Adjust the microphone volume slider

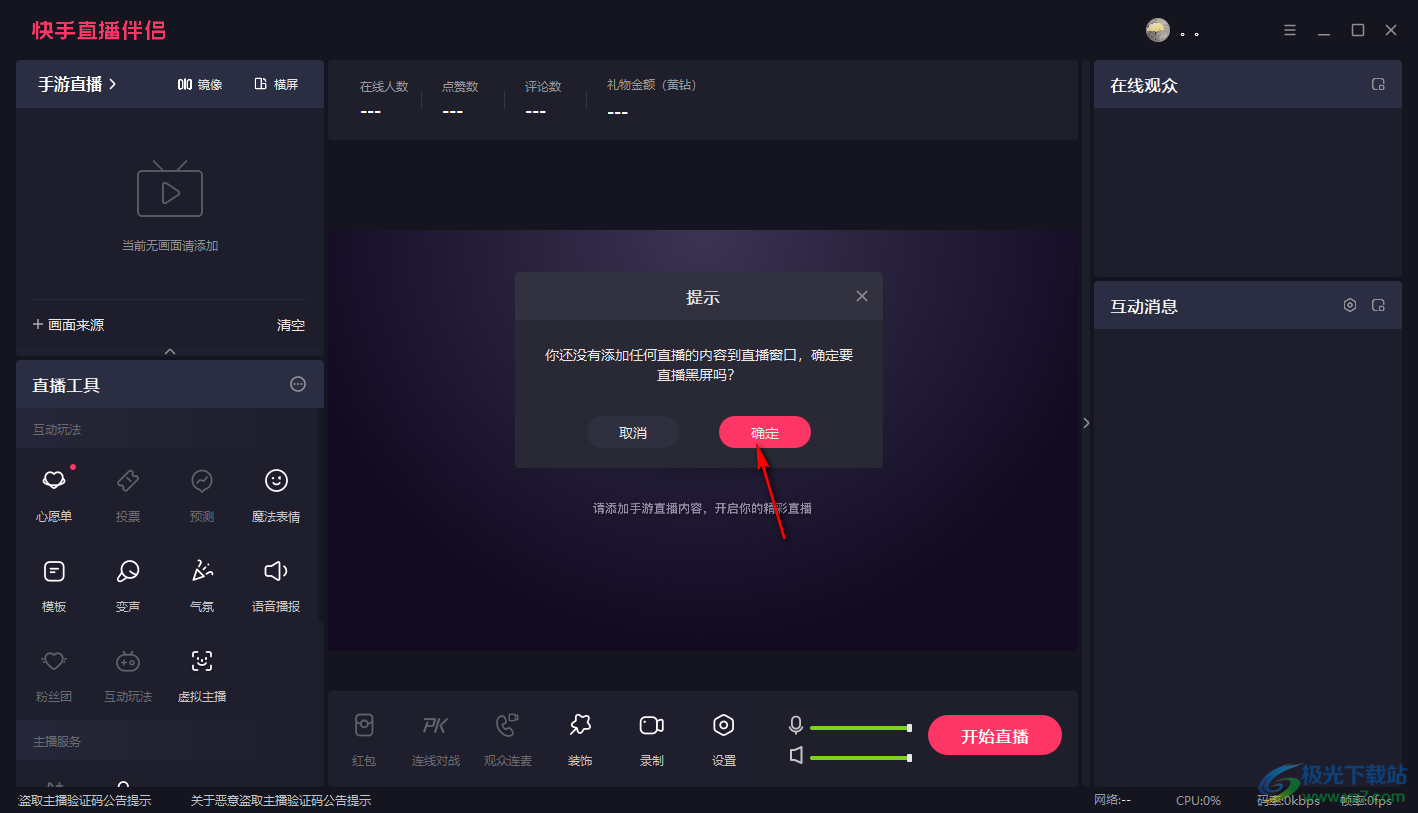pos(860,728)
